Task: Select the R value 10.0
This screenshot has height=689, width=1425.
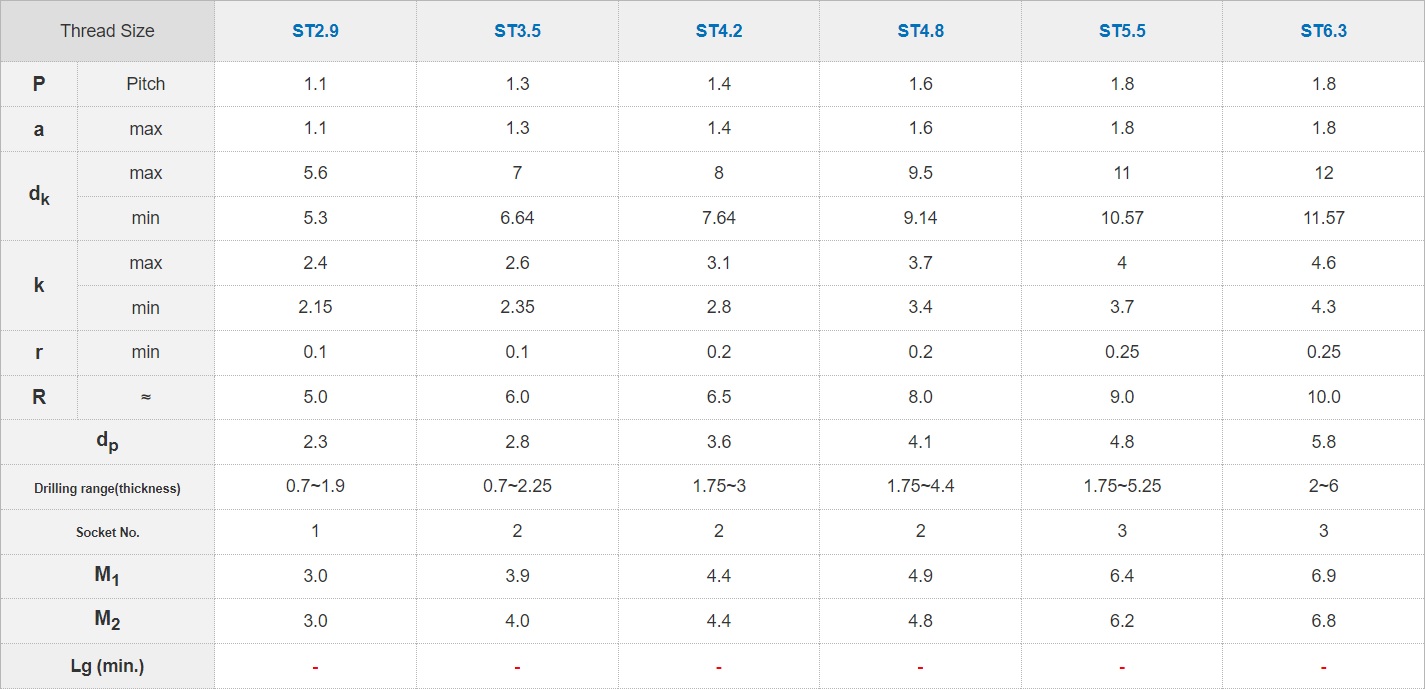Action: click(1324, 397)
